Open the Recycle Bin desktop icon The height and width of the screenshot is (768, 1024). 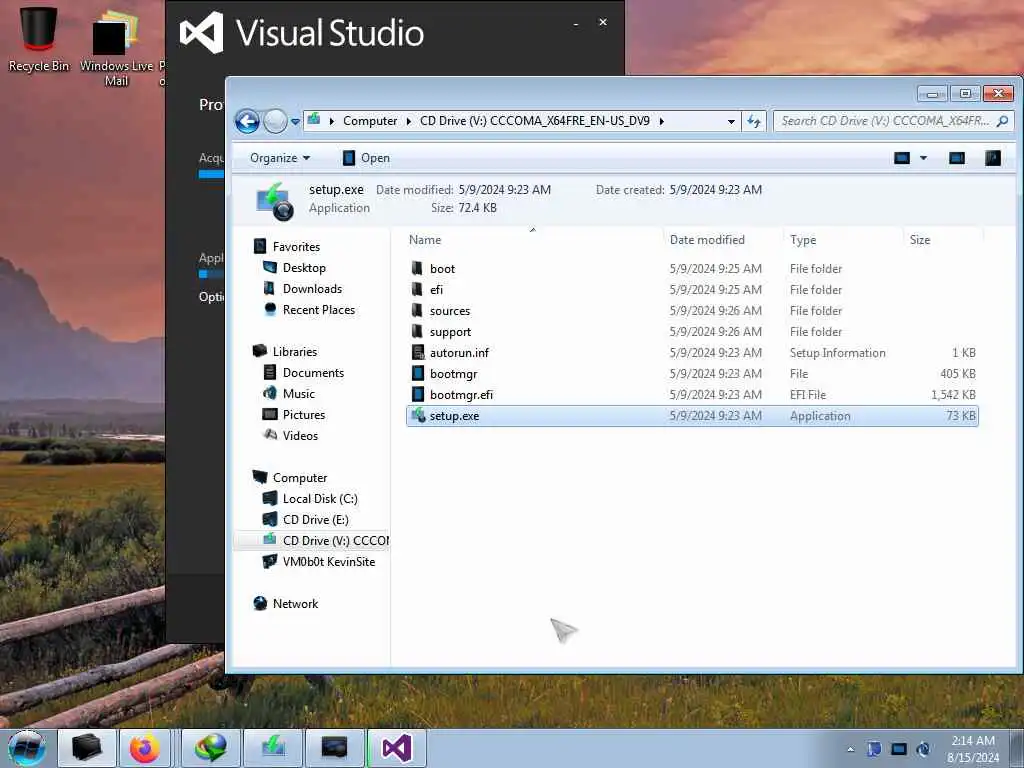point(39,37)
